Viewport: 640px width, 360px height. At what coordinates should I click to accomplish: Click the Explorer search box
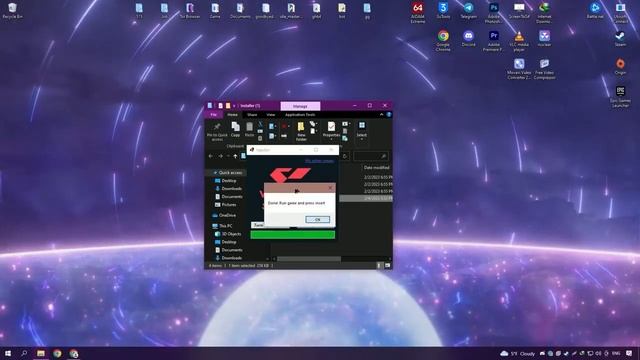pyautogui.click(x=371, y=156)
